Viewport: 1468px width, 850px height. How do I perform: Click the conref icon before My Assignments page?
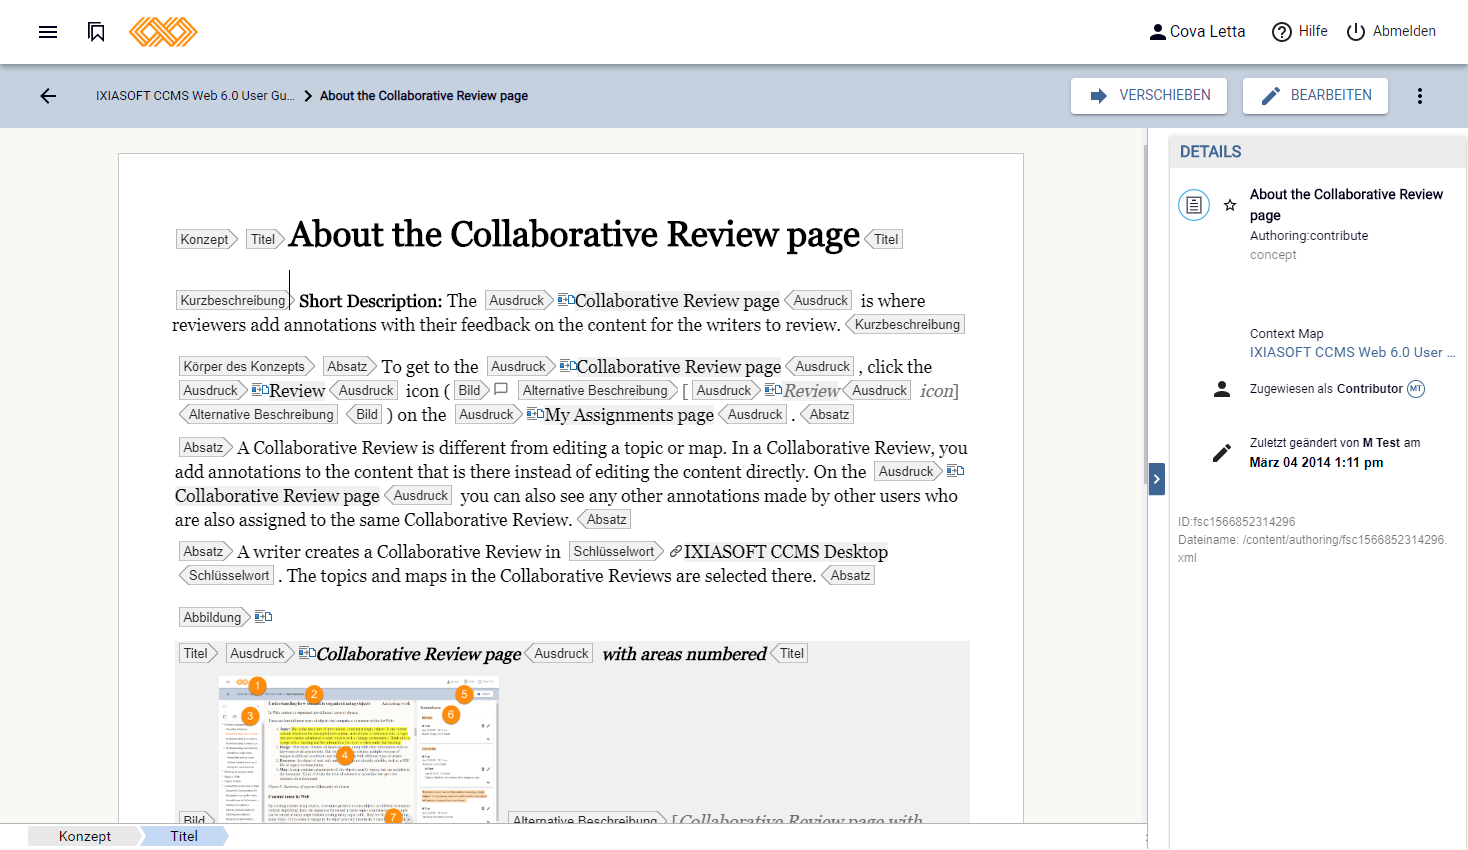[x=535, y=414]
